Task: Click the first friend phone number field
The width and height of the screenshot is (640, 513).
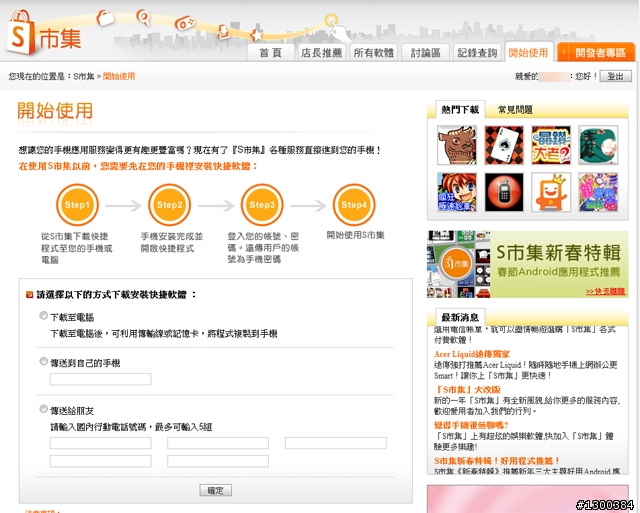Action: click(100, 443)
